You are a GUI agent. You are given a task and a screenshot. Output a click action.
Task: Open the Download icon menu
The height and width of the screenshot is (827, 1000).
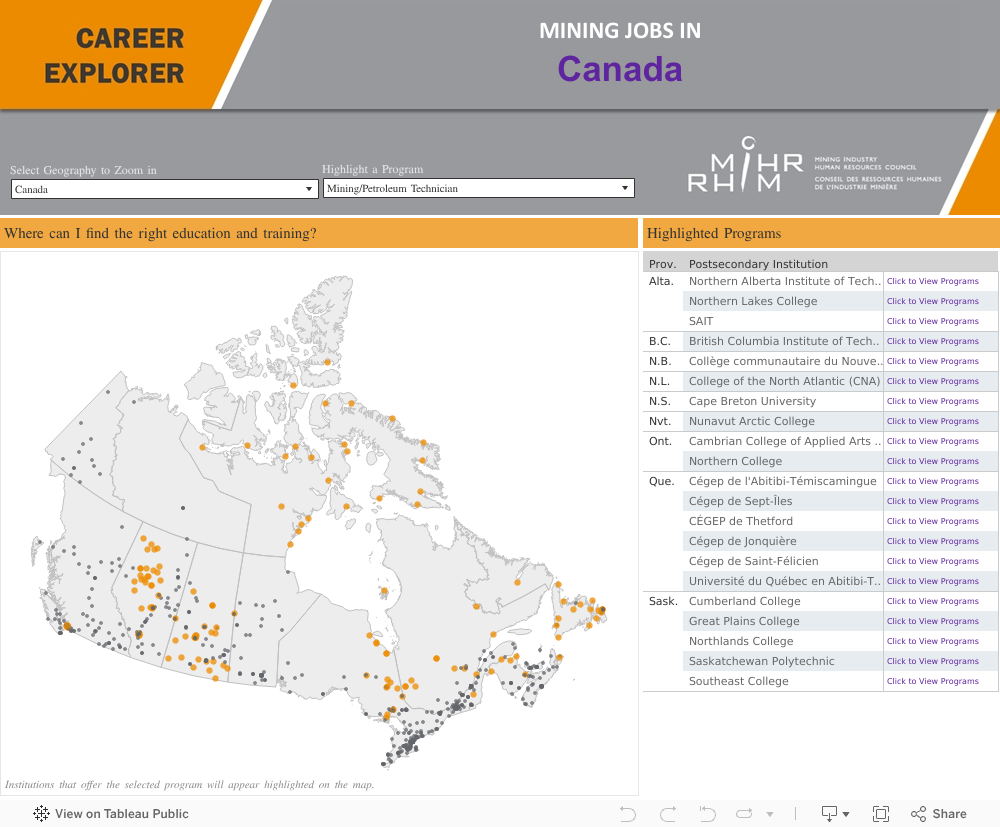tap(834, 814)
